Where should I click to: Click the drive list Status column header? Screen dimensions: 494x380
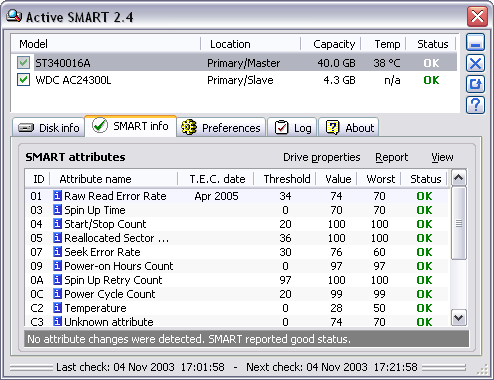coord(431,44)
